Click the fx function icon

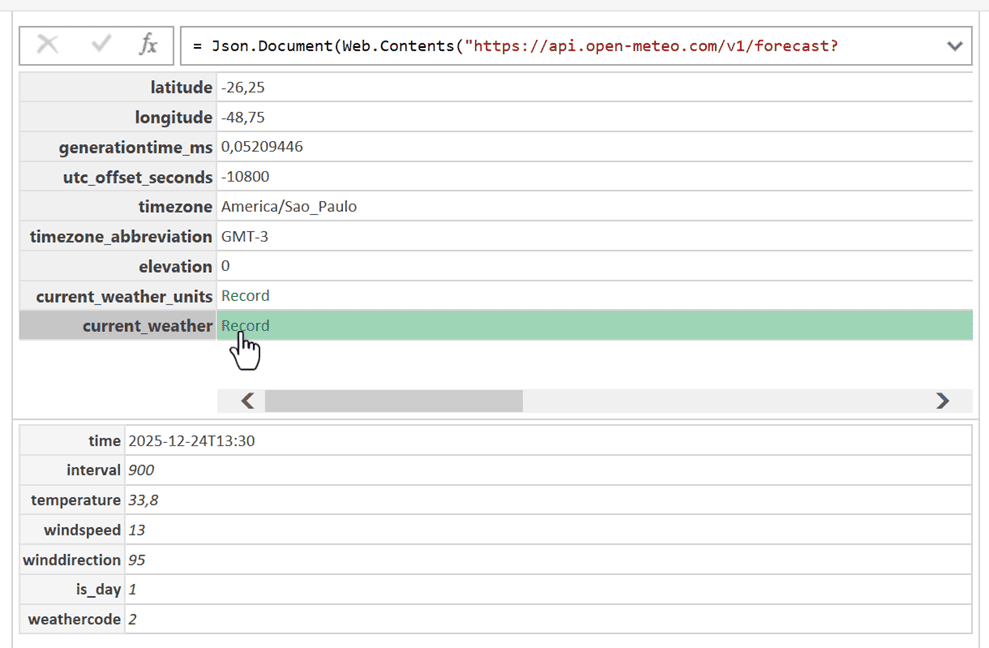coord(148,45)
